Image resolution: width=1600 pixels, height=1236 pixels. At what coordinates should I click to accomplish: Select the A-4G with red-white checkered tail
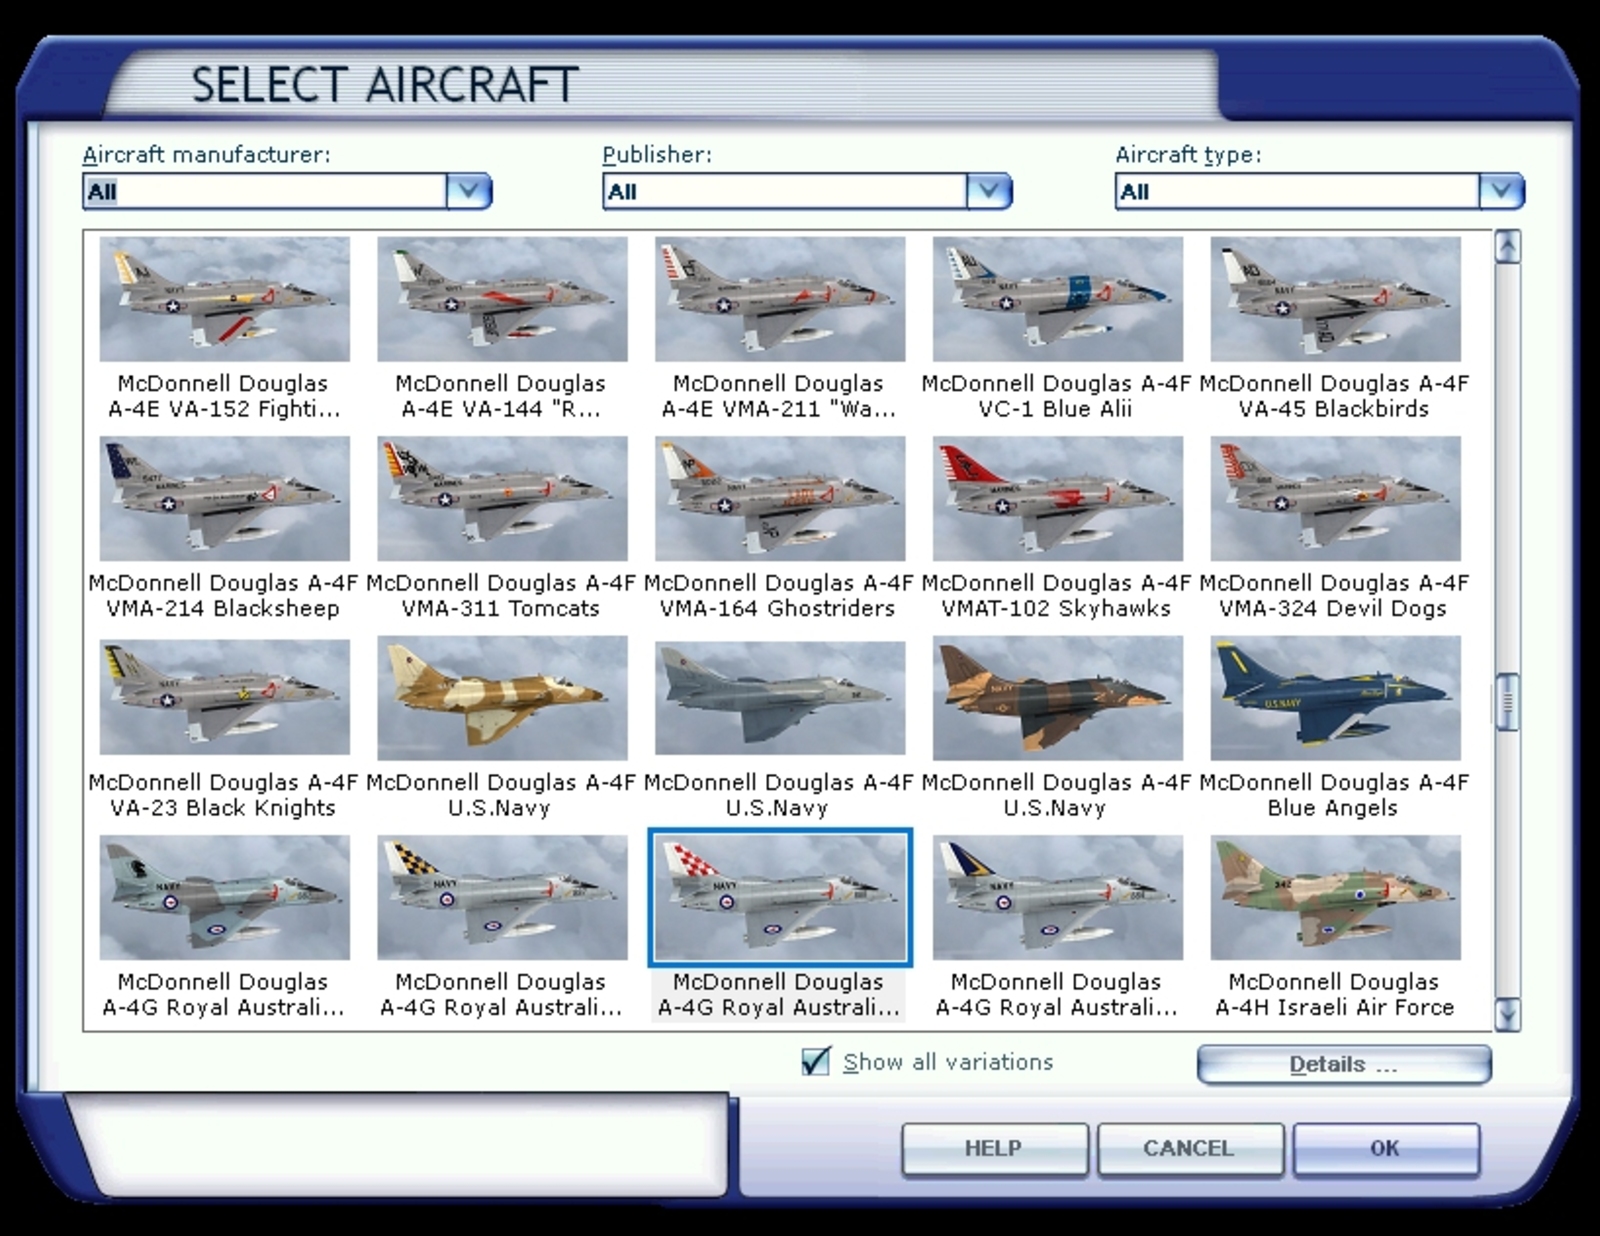780,898
